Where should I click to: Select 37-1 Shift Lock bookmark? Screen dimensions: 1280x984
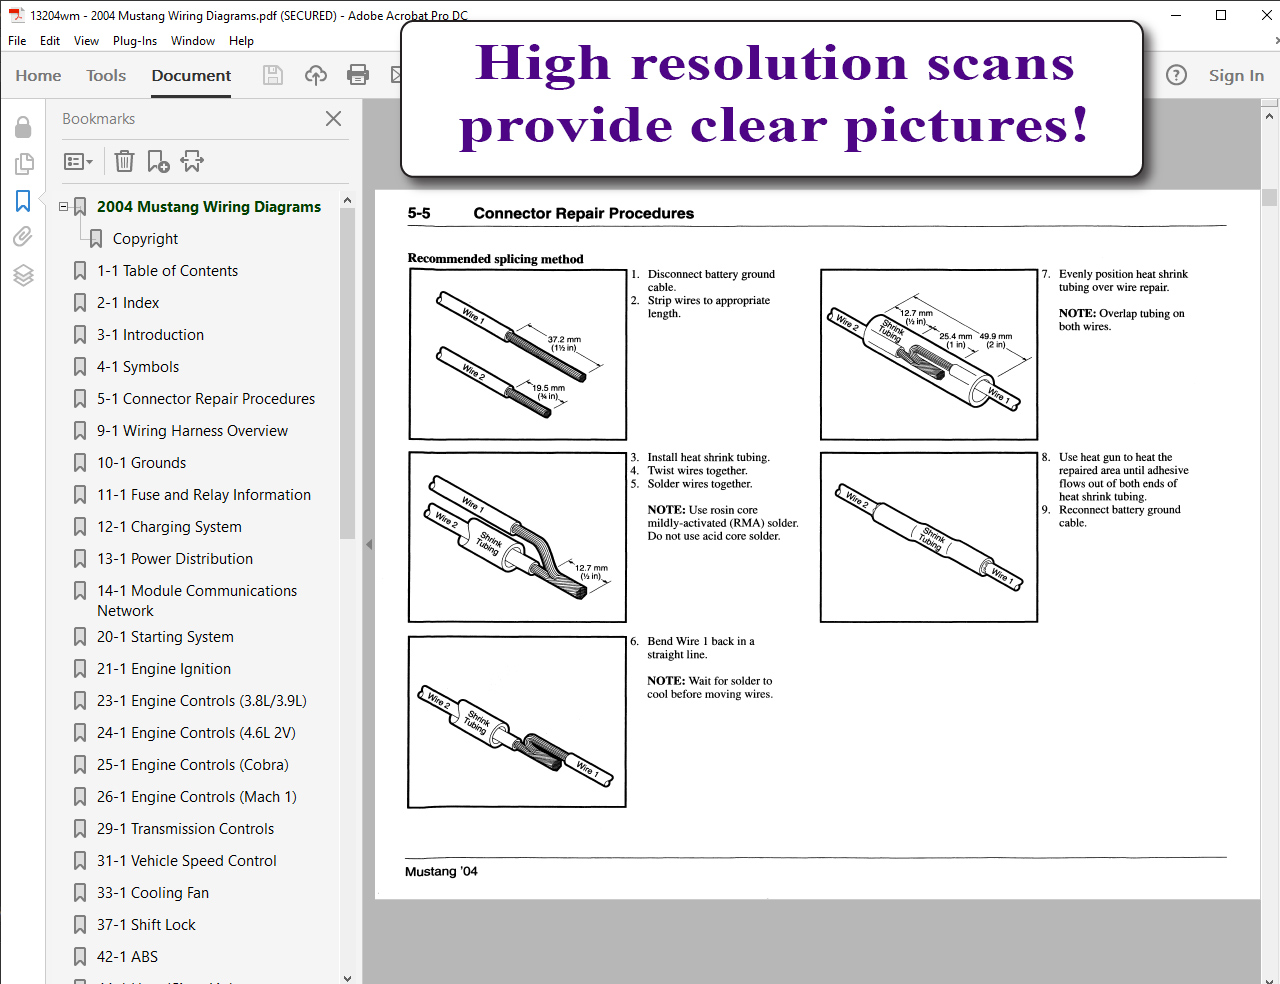click(x=146, y=925)
